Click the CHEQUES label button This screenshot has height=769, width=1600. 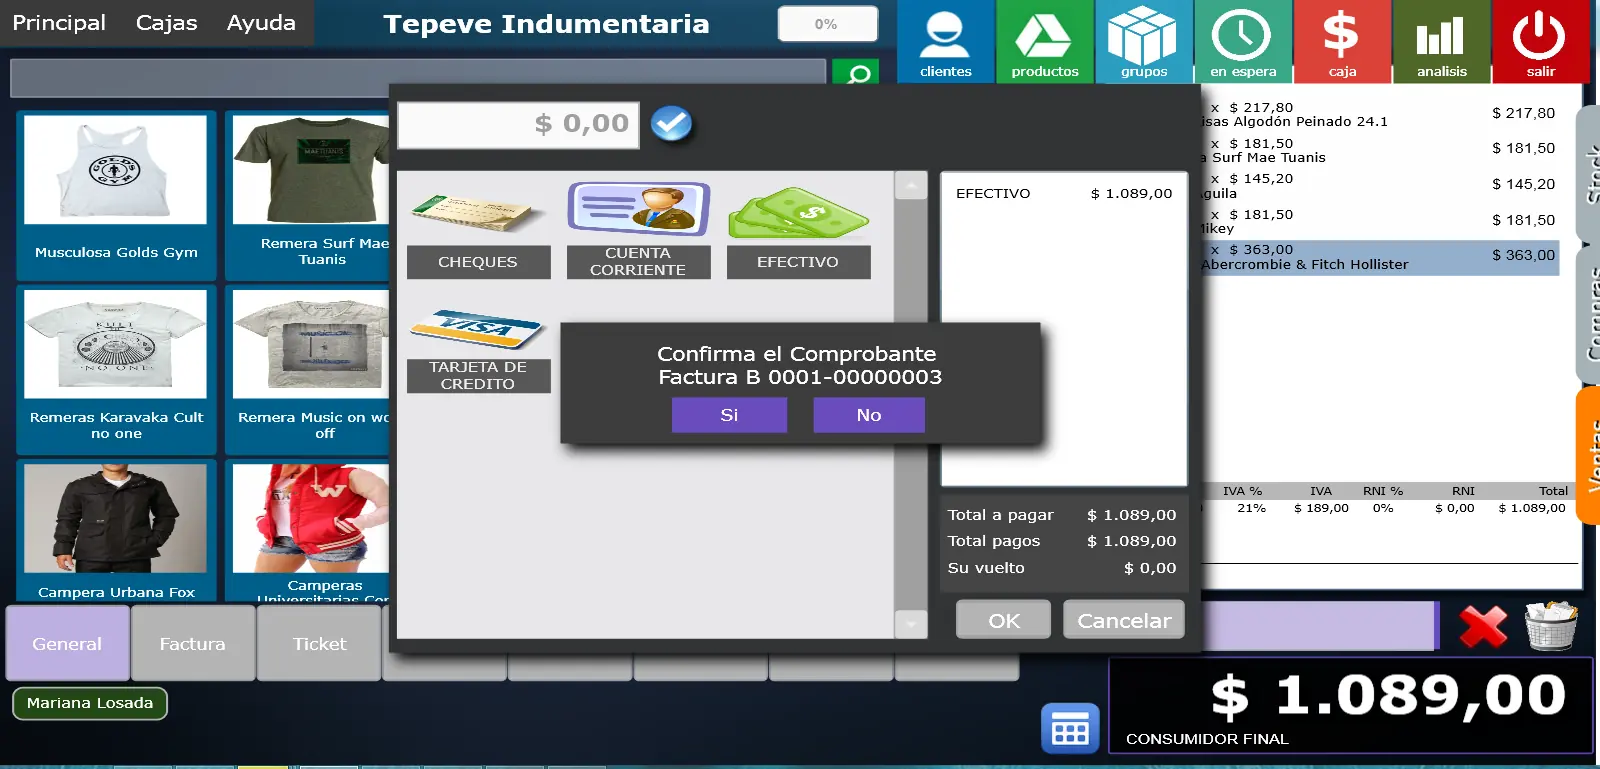point(478,262)
